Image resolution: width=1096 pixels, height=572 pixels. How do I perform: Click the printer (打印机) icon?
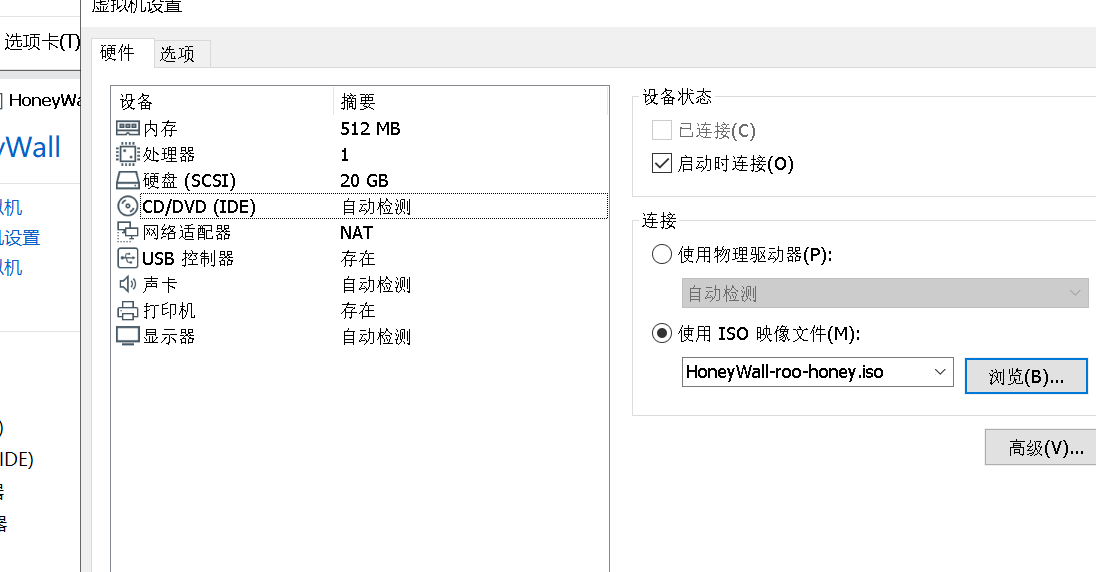click(128, 311)
